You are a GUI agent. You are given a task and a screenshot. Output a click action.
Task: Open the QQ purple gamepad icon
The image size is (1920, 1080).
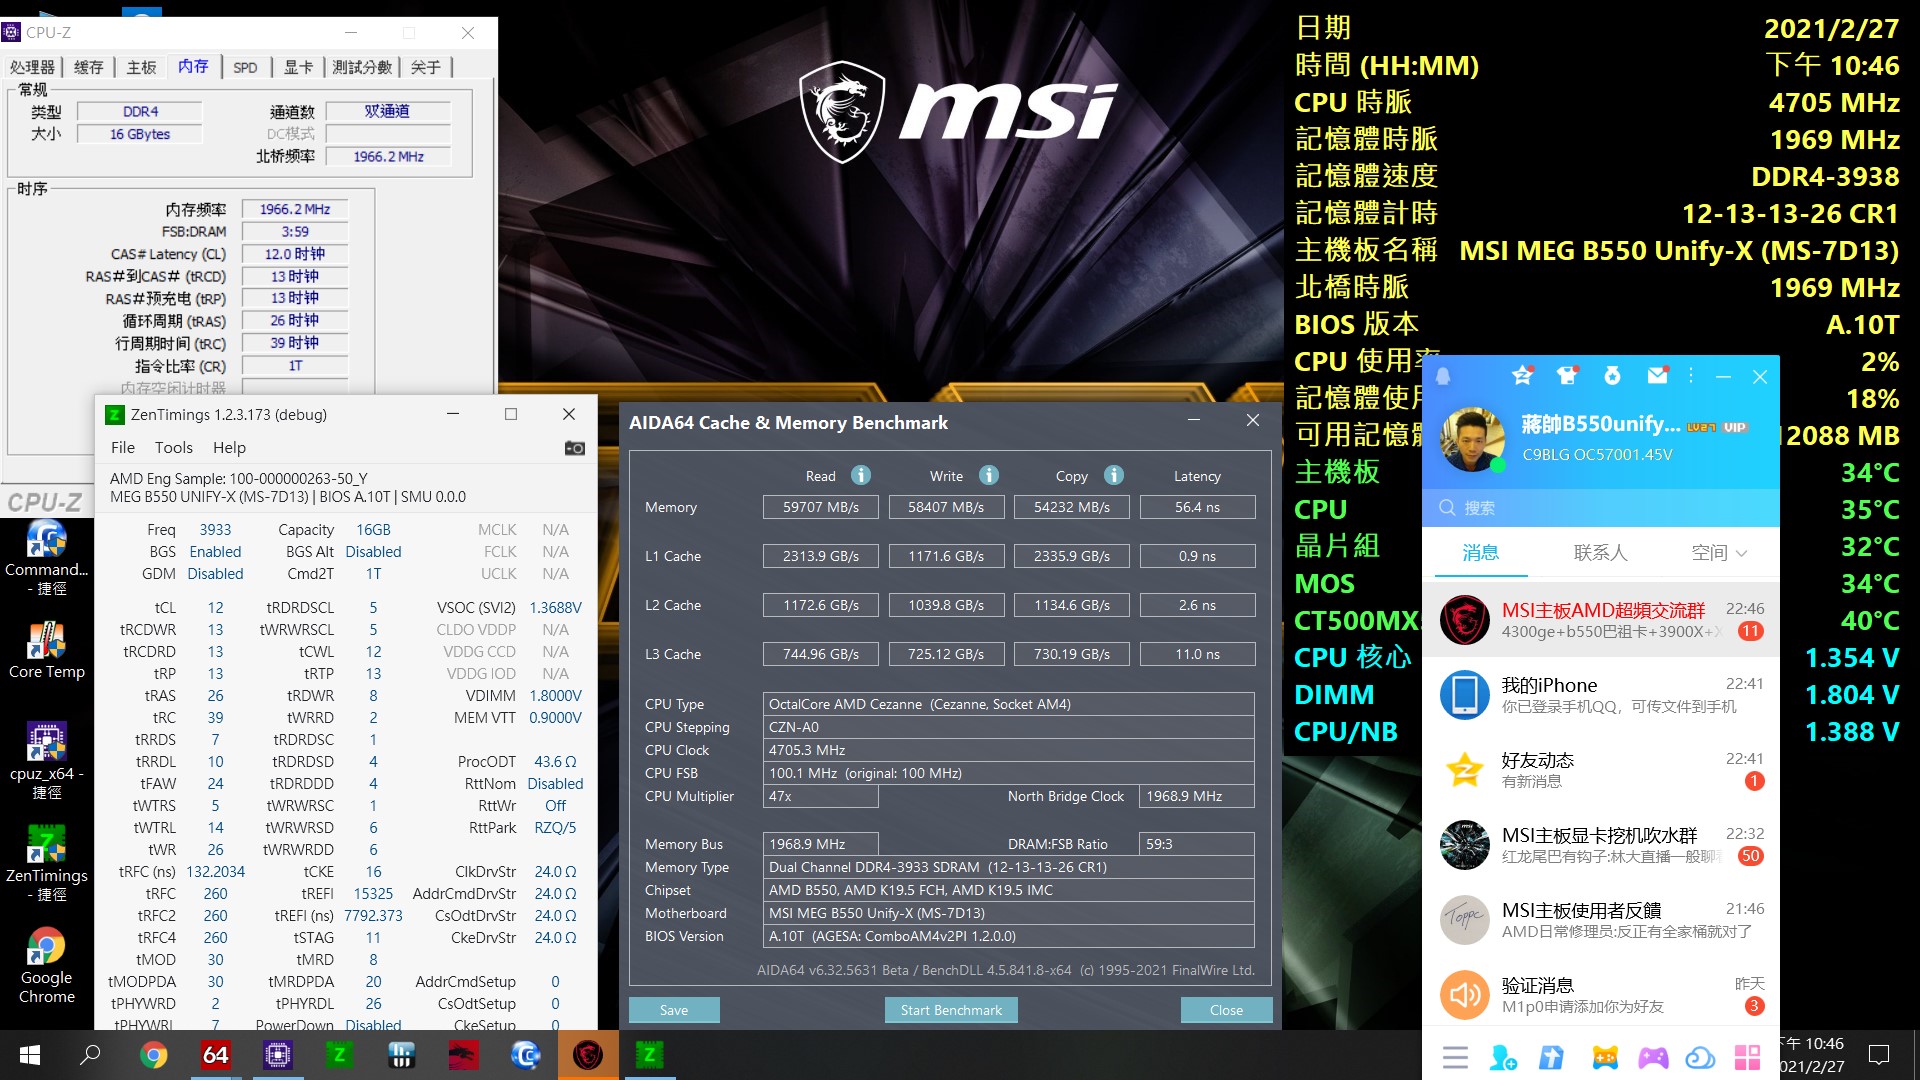(1653, 1057)
